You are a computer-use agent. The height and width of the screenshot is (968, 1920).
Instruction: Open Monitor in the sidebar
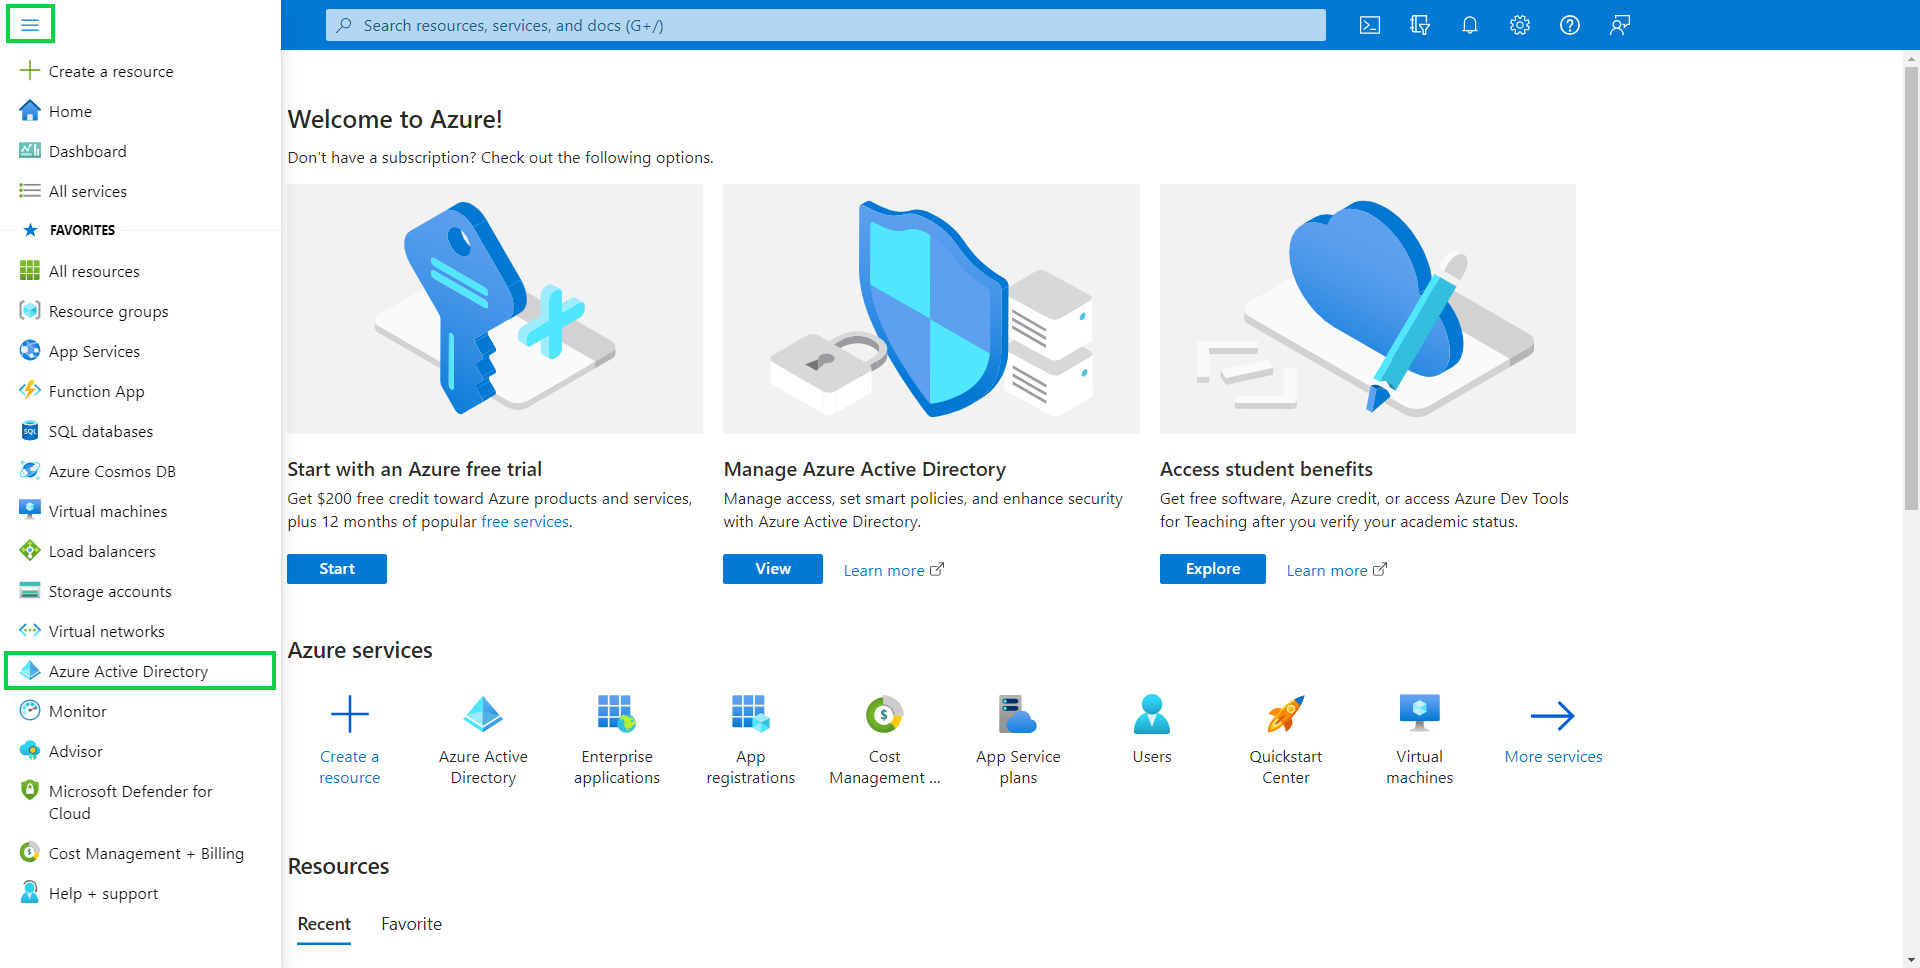(140, 711)
